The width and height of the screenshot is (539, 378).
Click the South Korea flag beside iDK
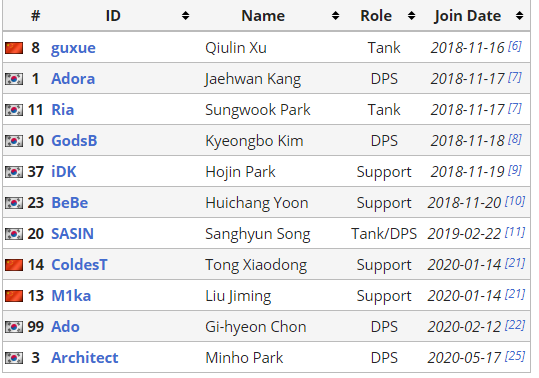click(14, 172)
